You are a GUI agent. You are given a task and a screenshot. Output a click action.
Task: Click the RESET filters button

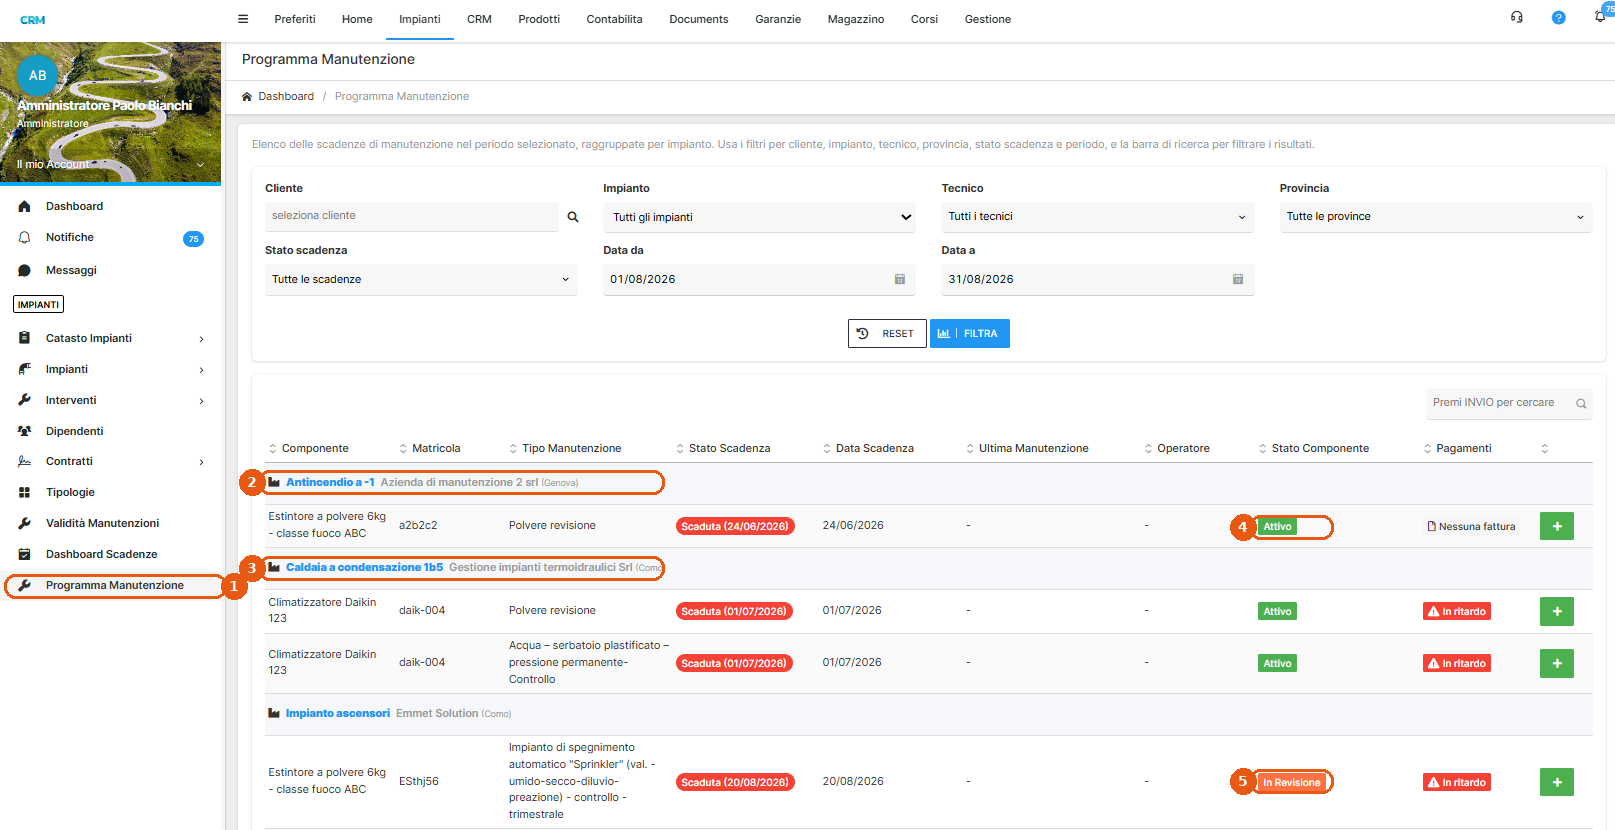coord(887,334)
